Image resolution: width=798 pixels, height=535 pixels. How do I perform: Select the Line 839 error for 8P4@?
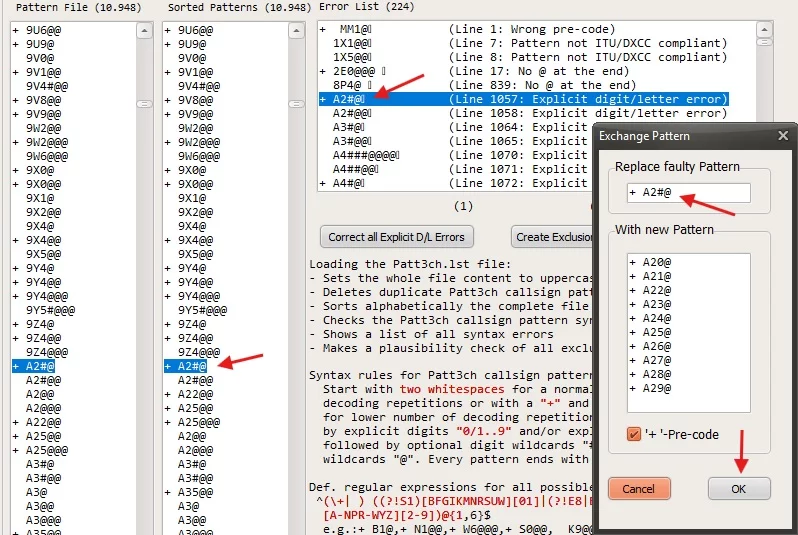(x=523, y=85)
